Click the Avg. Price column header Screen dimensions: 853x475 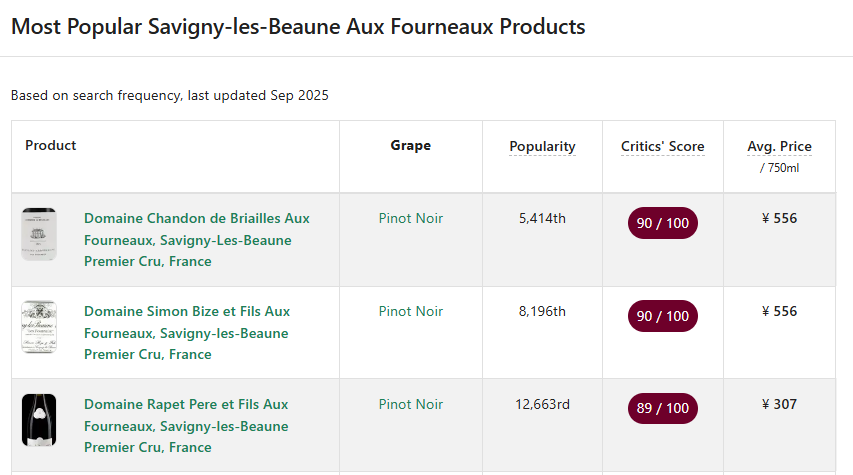(779, 147)
